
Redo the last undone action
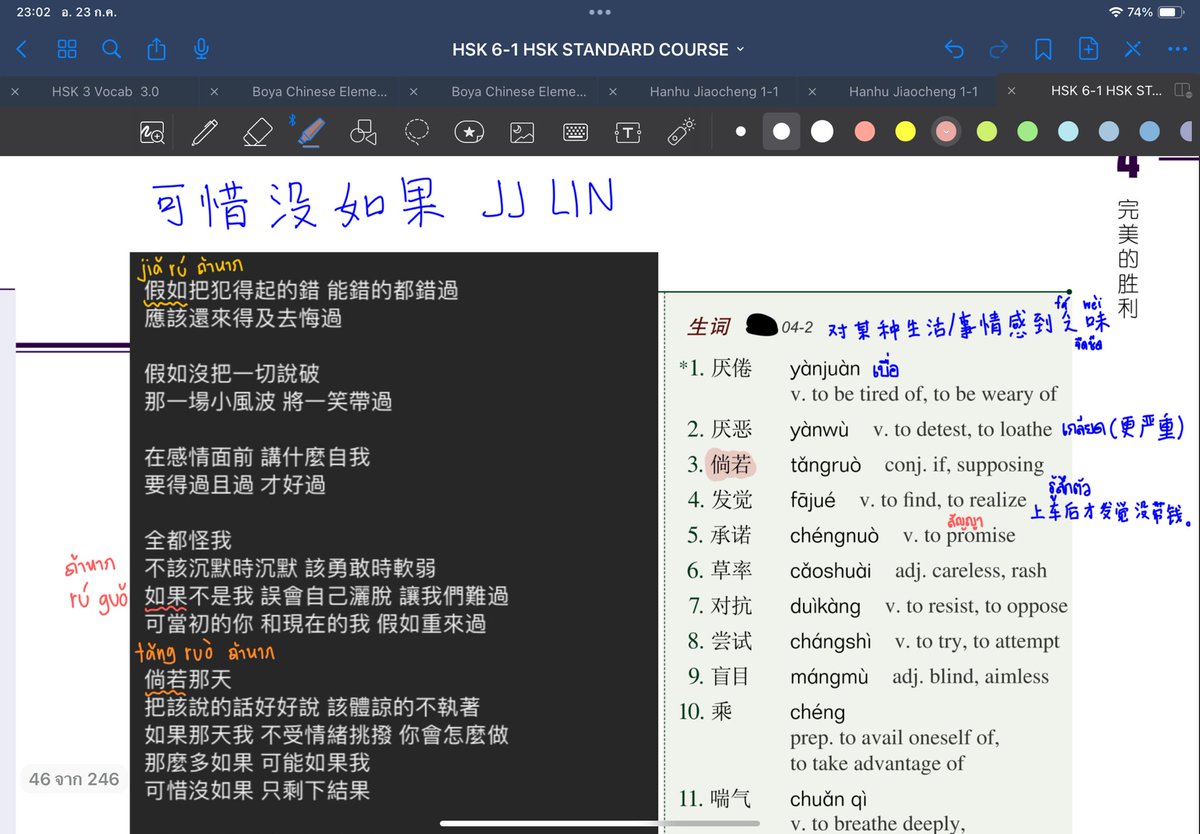pyautogui.click(x=998, y=49)
